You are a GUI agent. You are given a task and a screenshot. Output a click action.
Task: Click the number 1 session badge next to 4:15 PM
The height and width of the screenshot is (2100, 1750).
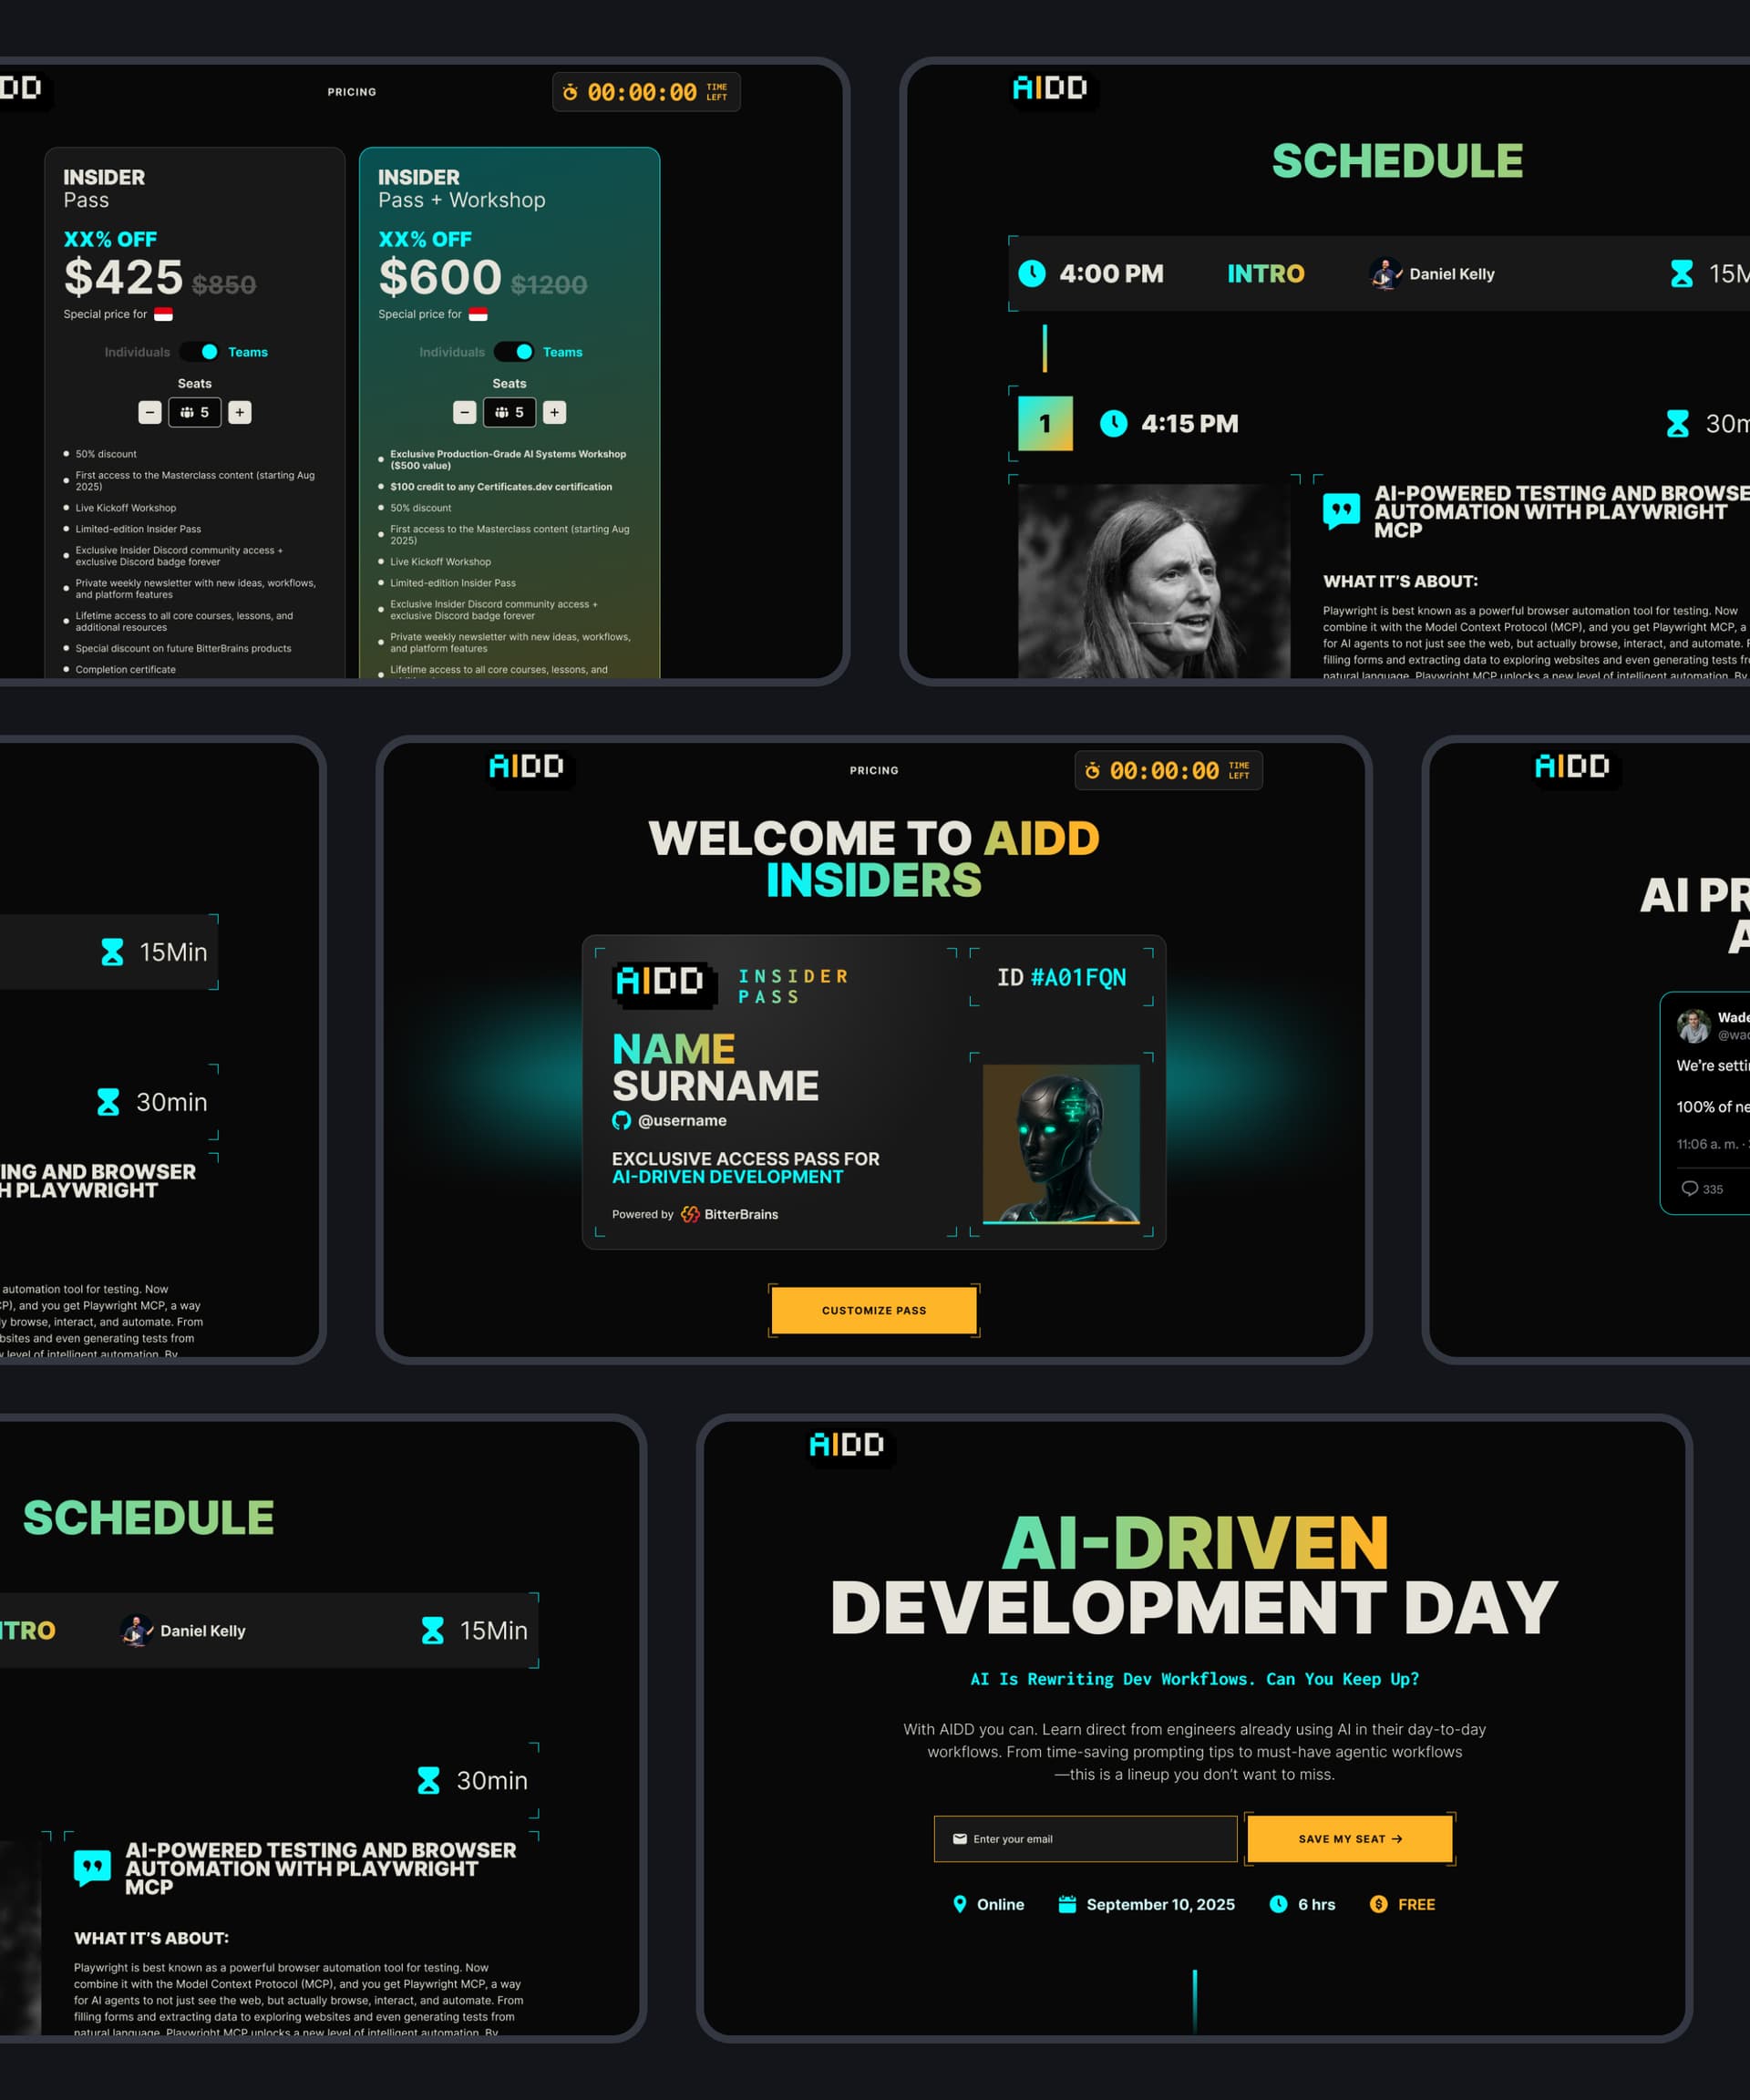[x=1045, y=423]
